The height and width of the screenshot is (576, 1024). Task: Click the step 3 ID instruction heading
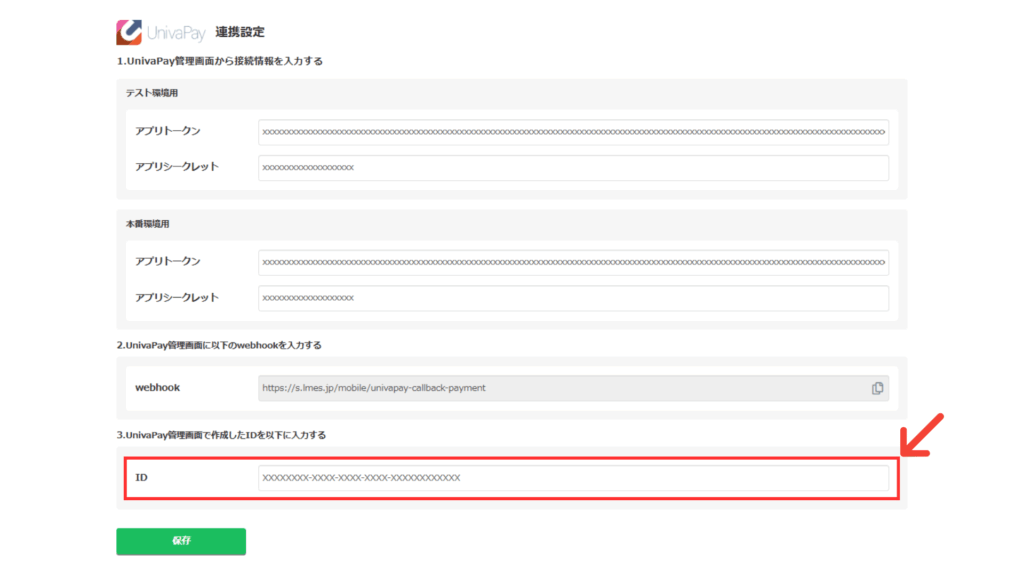pyautogui.click(x=221, y=435)
